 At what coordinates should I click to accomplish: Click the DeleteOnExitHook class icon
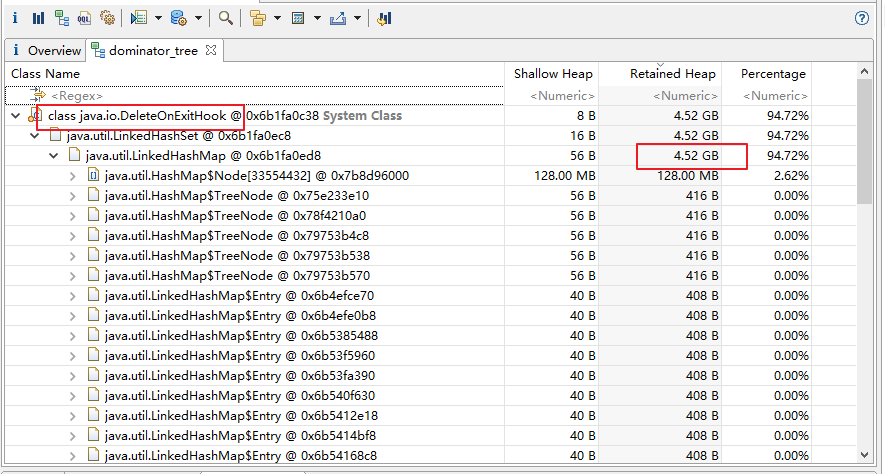tap(36, 116)
